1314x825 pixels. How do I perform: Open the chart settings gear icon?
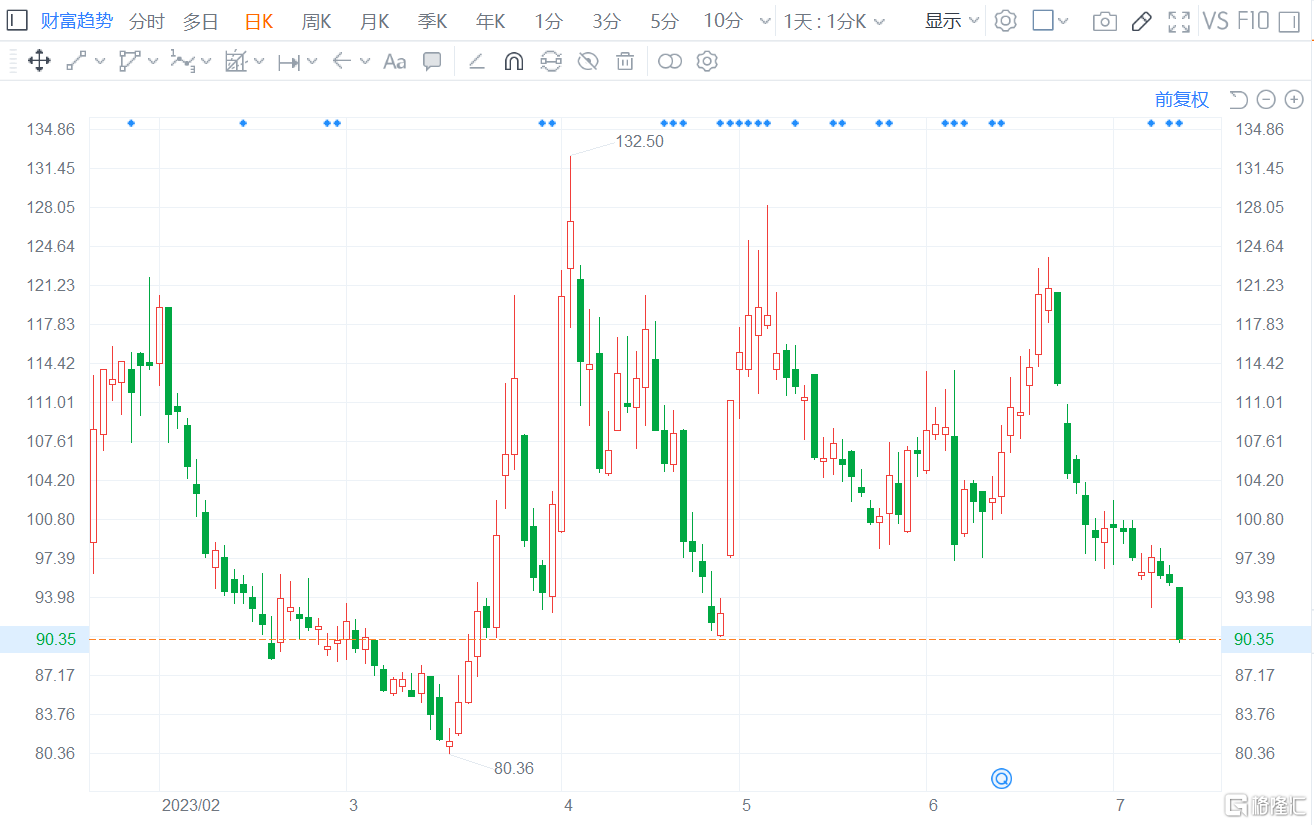point(1005,20)
